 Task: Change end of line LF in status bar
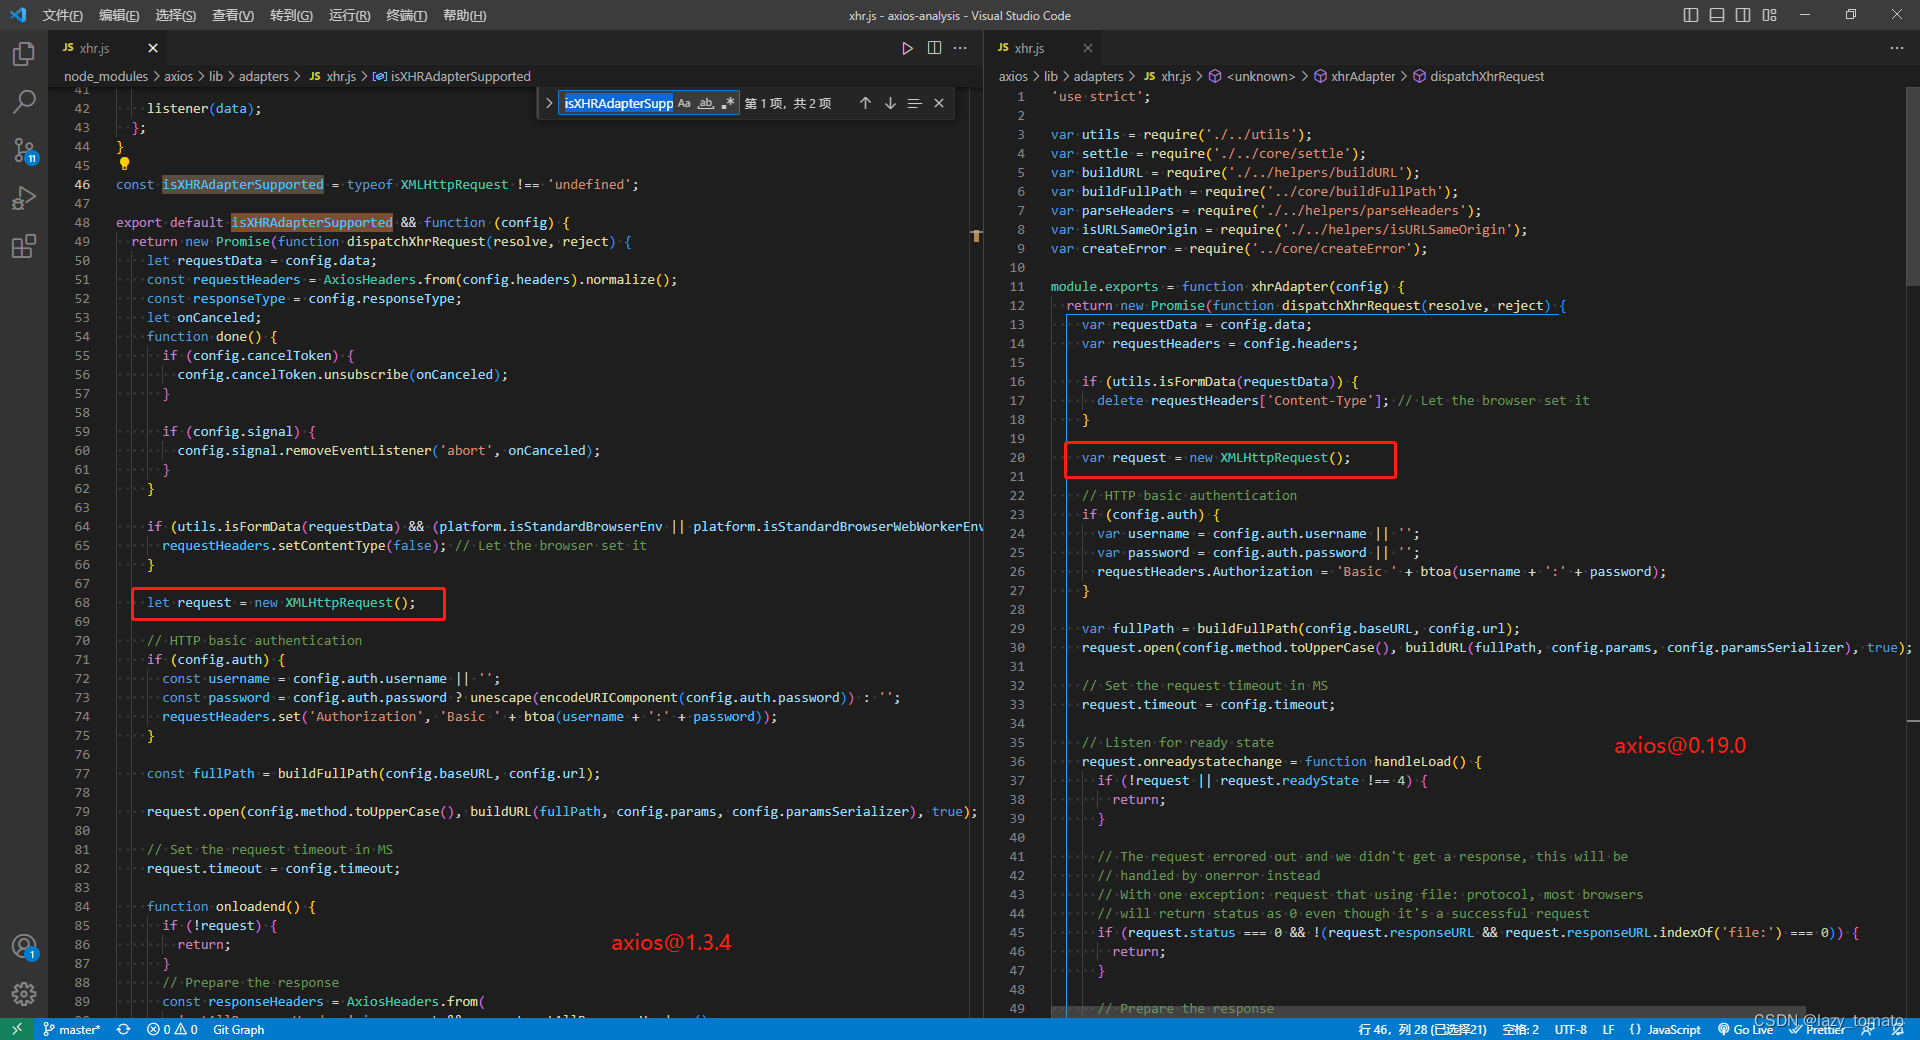click(x=1608, y=1029)
